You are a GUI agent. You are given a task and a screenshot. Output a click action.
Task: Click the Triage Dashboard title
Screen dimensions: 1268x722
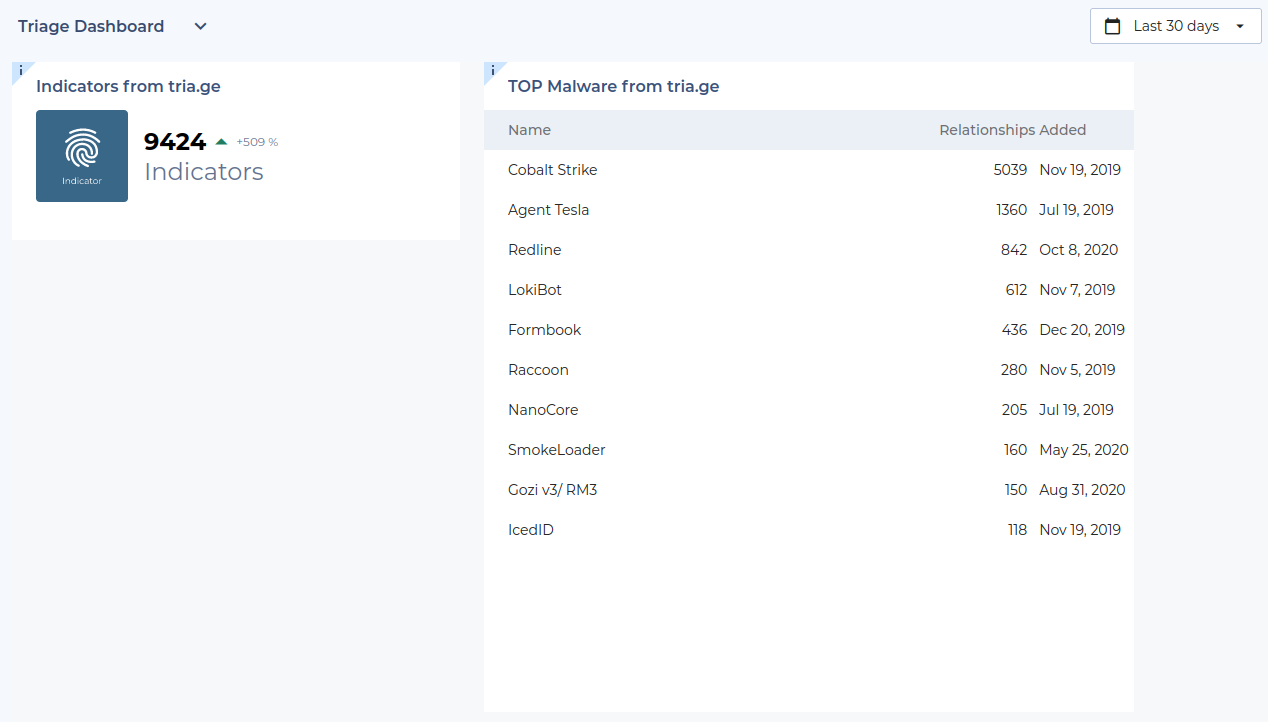[91, 26]
